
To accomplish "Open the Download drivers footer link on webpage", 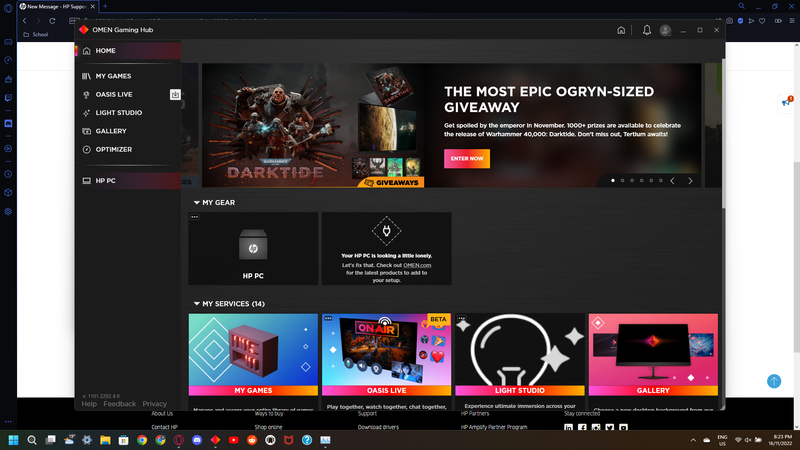I will [378, 427].
